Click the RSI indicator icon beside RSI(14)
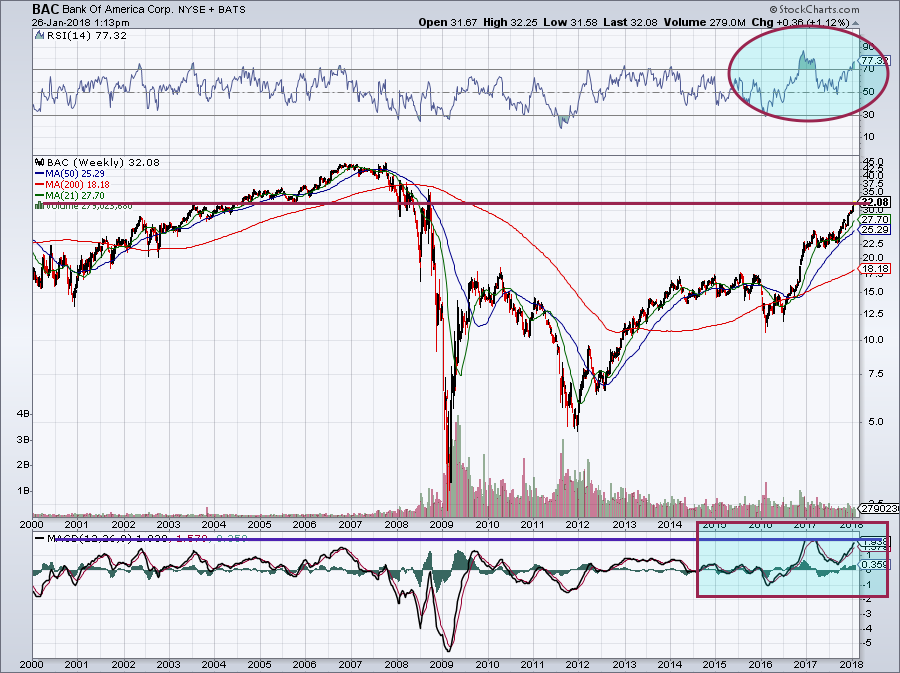The width and height of the screenshot is (900, 673). point(39,36)
